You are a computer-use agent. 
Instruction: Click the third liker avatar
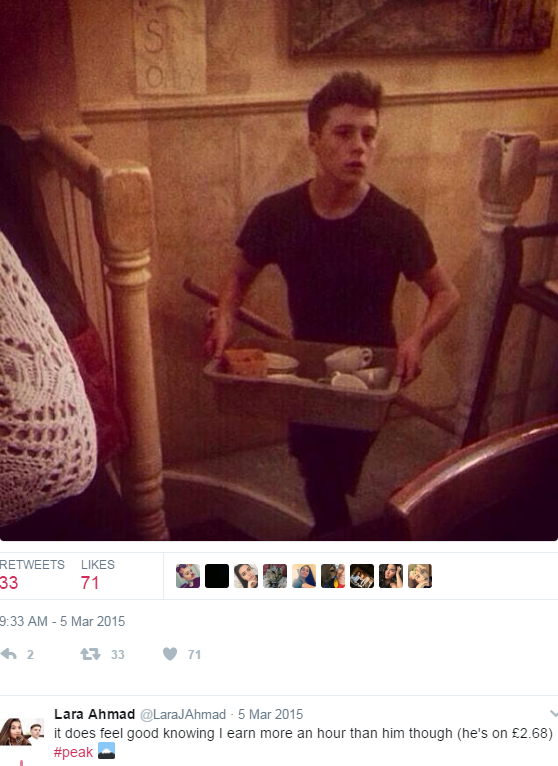coord(246,576)
